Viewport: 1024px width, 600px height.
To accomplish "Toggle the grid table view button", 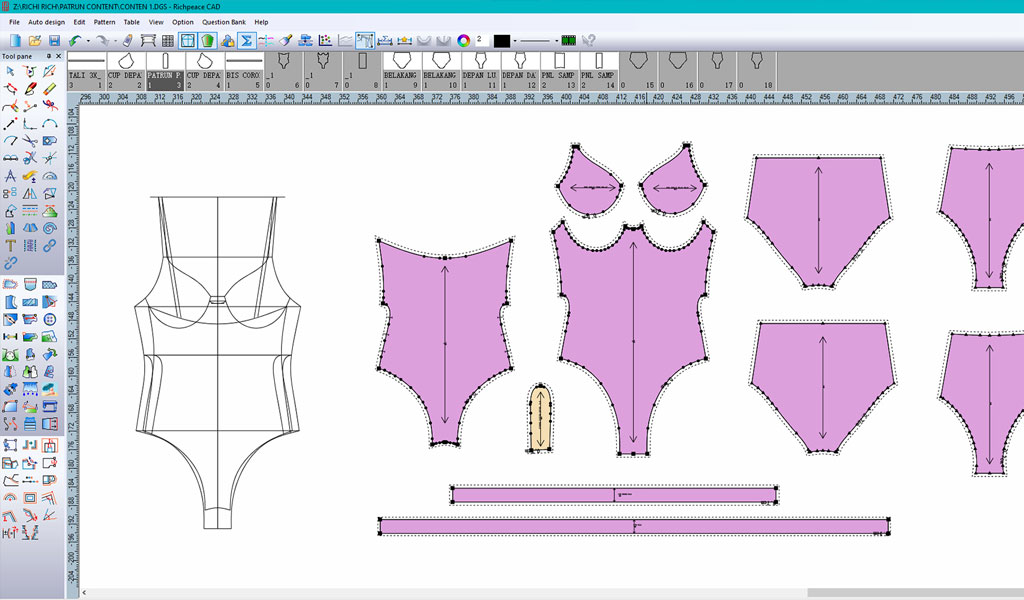I will tap(168, 41).
